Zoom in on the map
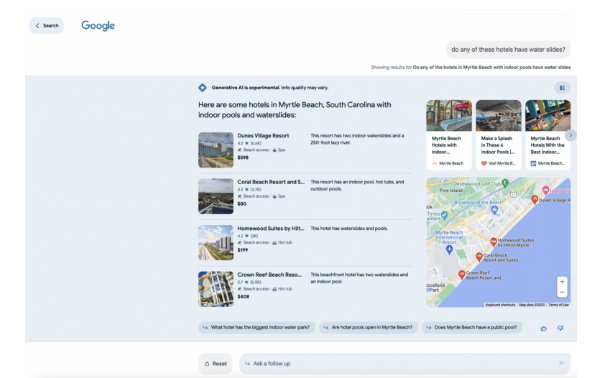Viewport: 589px width, 378px height. click(562, 281)
